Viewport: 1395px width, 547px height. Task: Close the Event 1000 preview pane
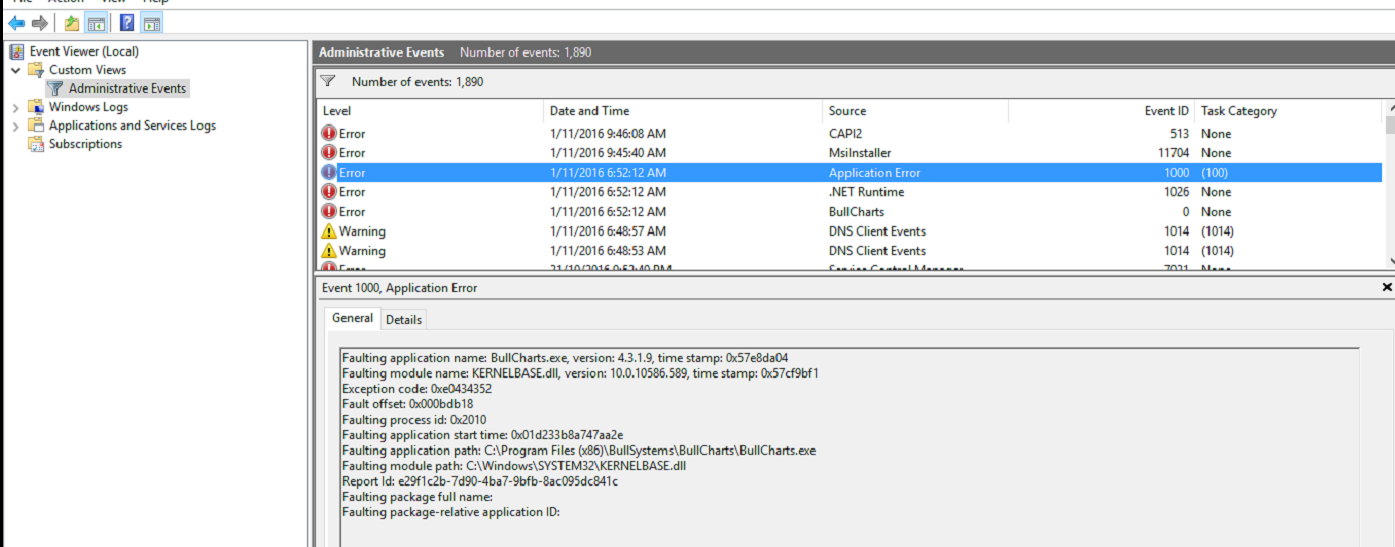click(1386, 287)
